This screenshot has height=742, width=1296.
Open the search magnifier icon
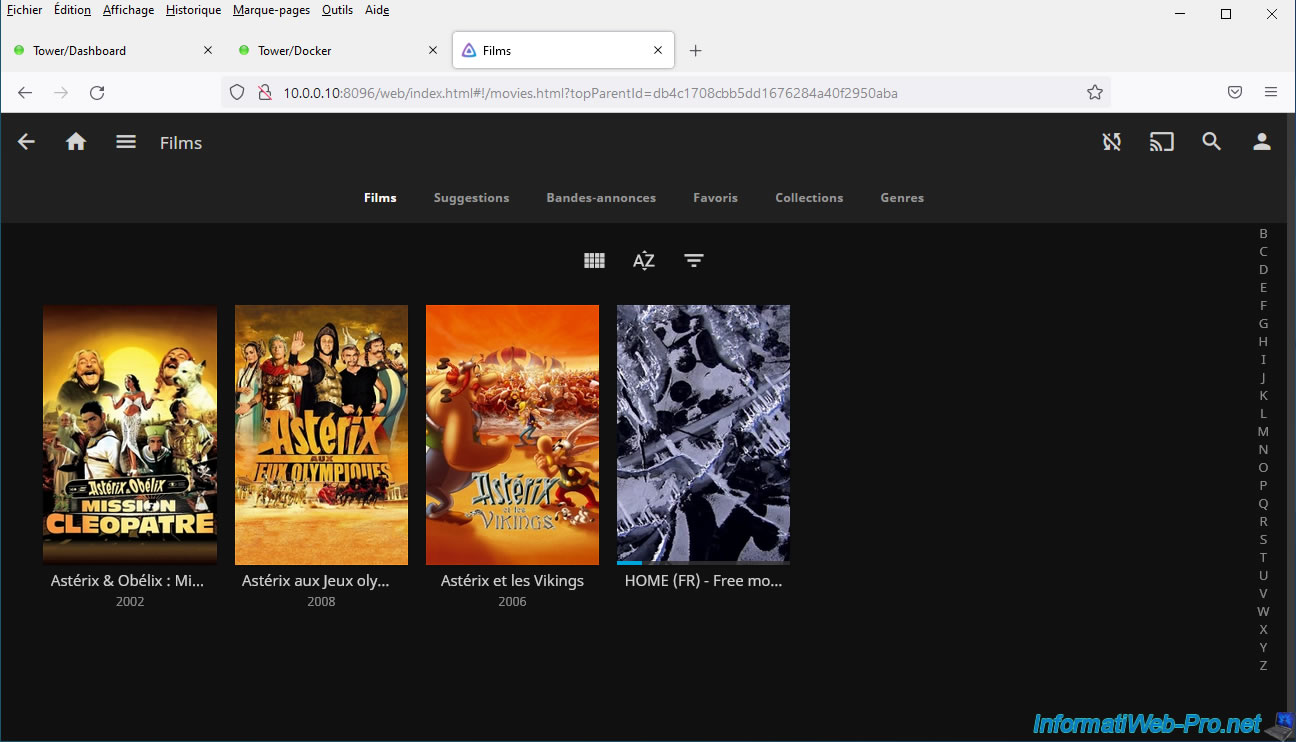click(x=1211, y=142)
